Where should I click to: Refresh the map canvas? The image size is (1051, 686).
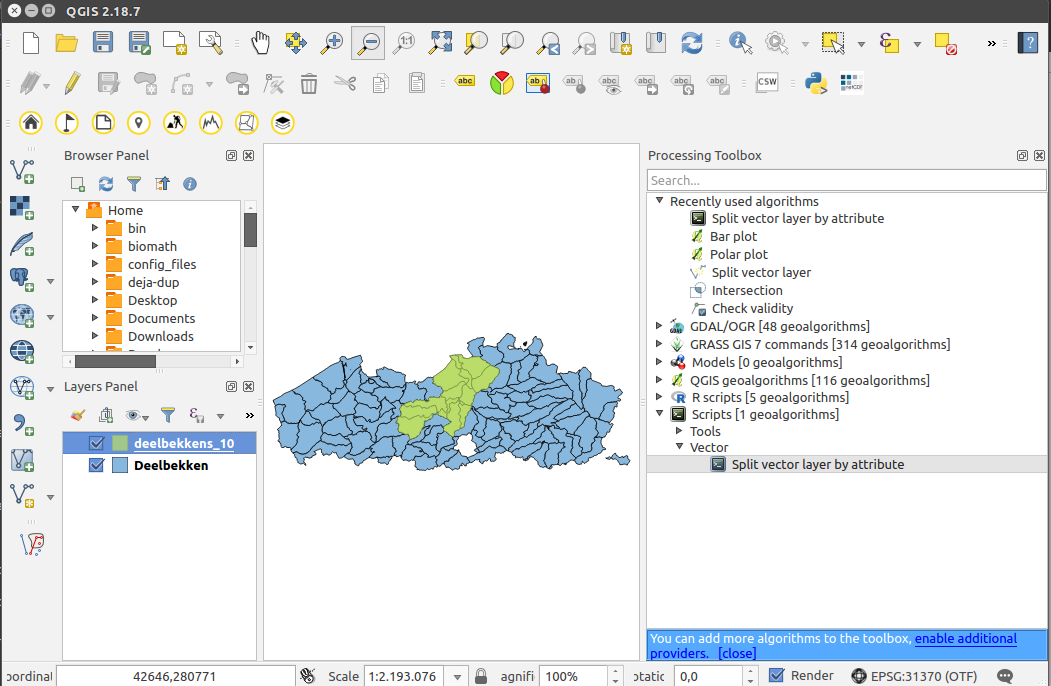tap(692, 43)
